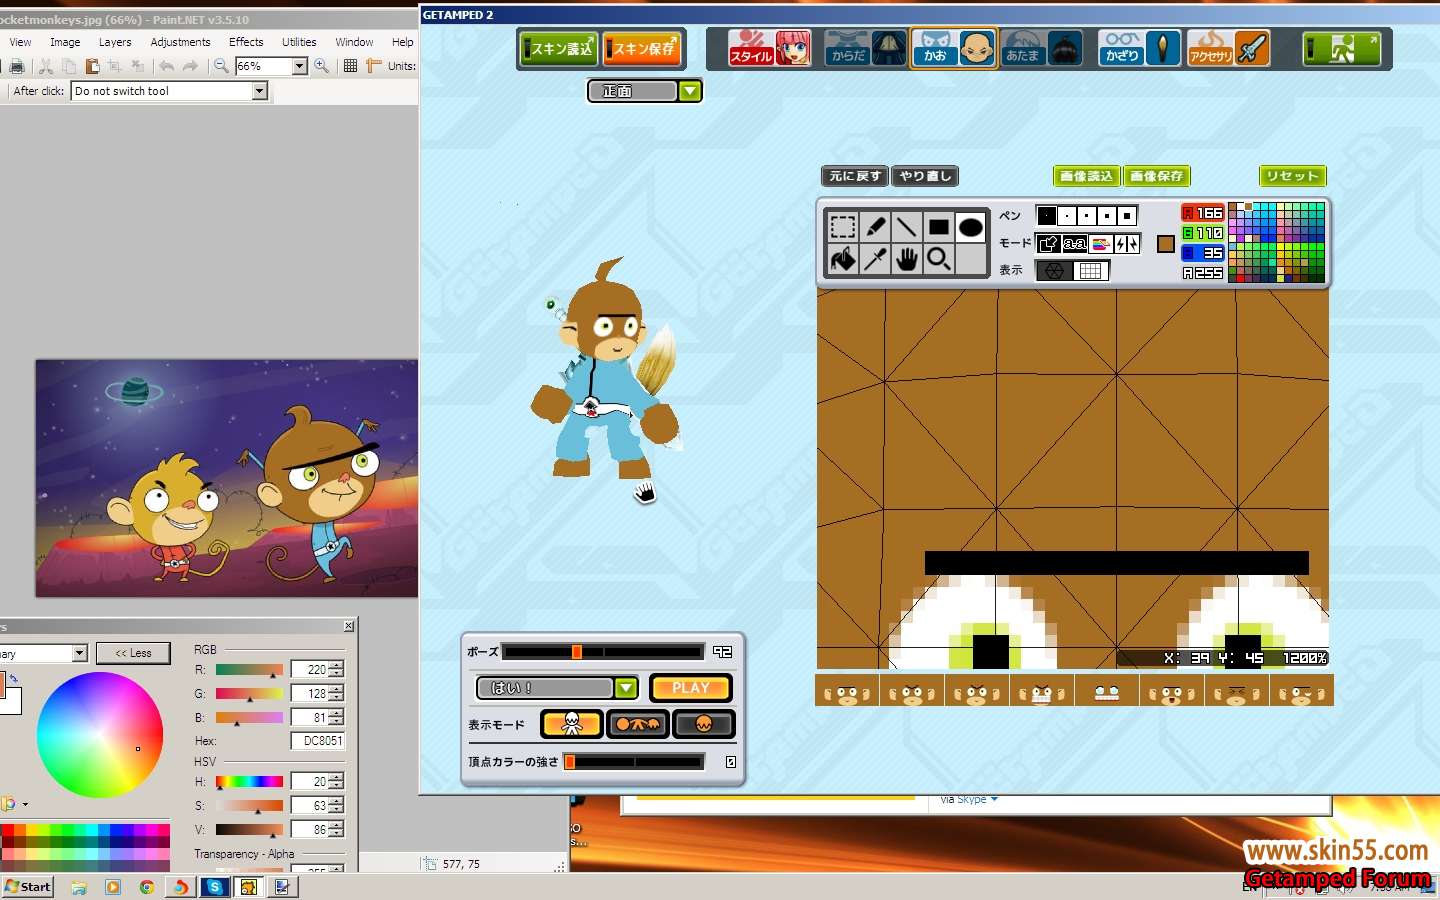1440x900 pixels.
Task: Increase the R value stepper in Colors
Action: [x=336, y=666]
